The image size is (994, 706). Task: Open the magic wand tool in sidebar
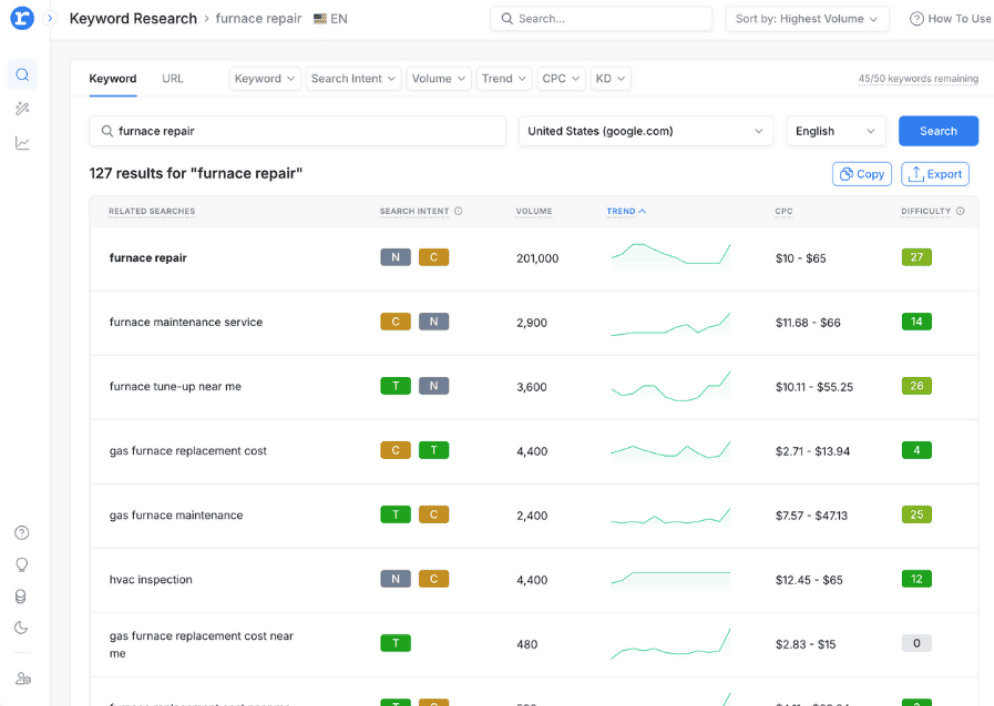(x=22, y=109)
